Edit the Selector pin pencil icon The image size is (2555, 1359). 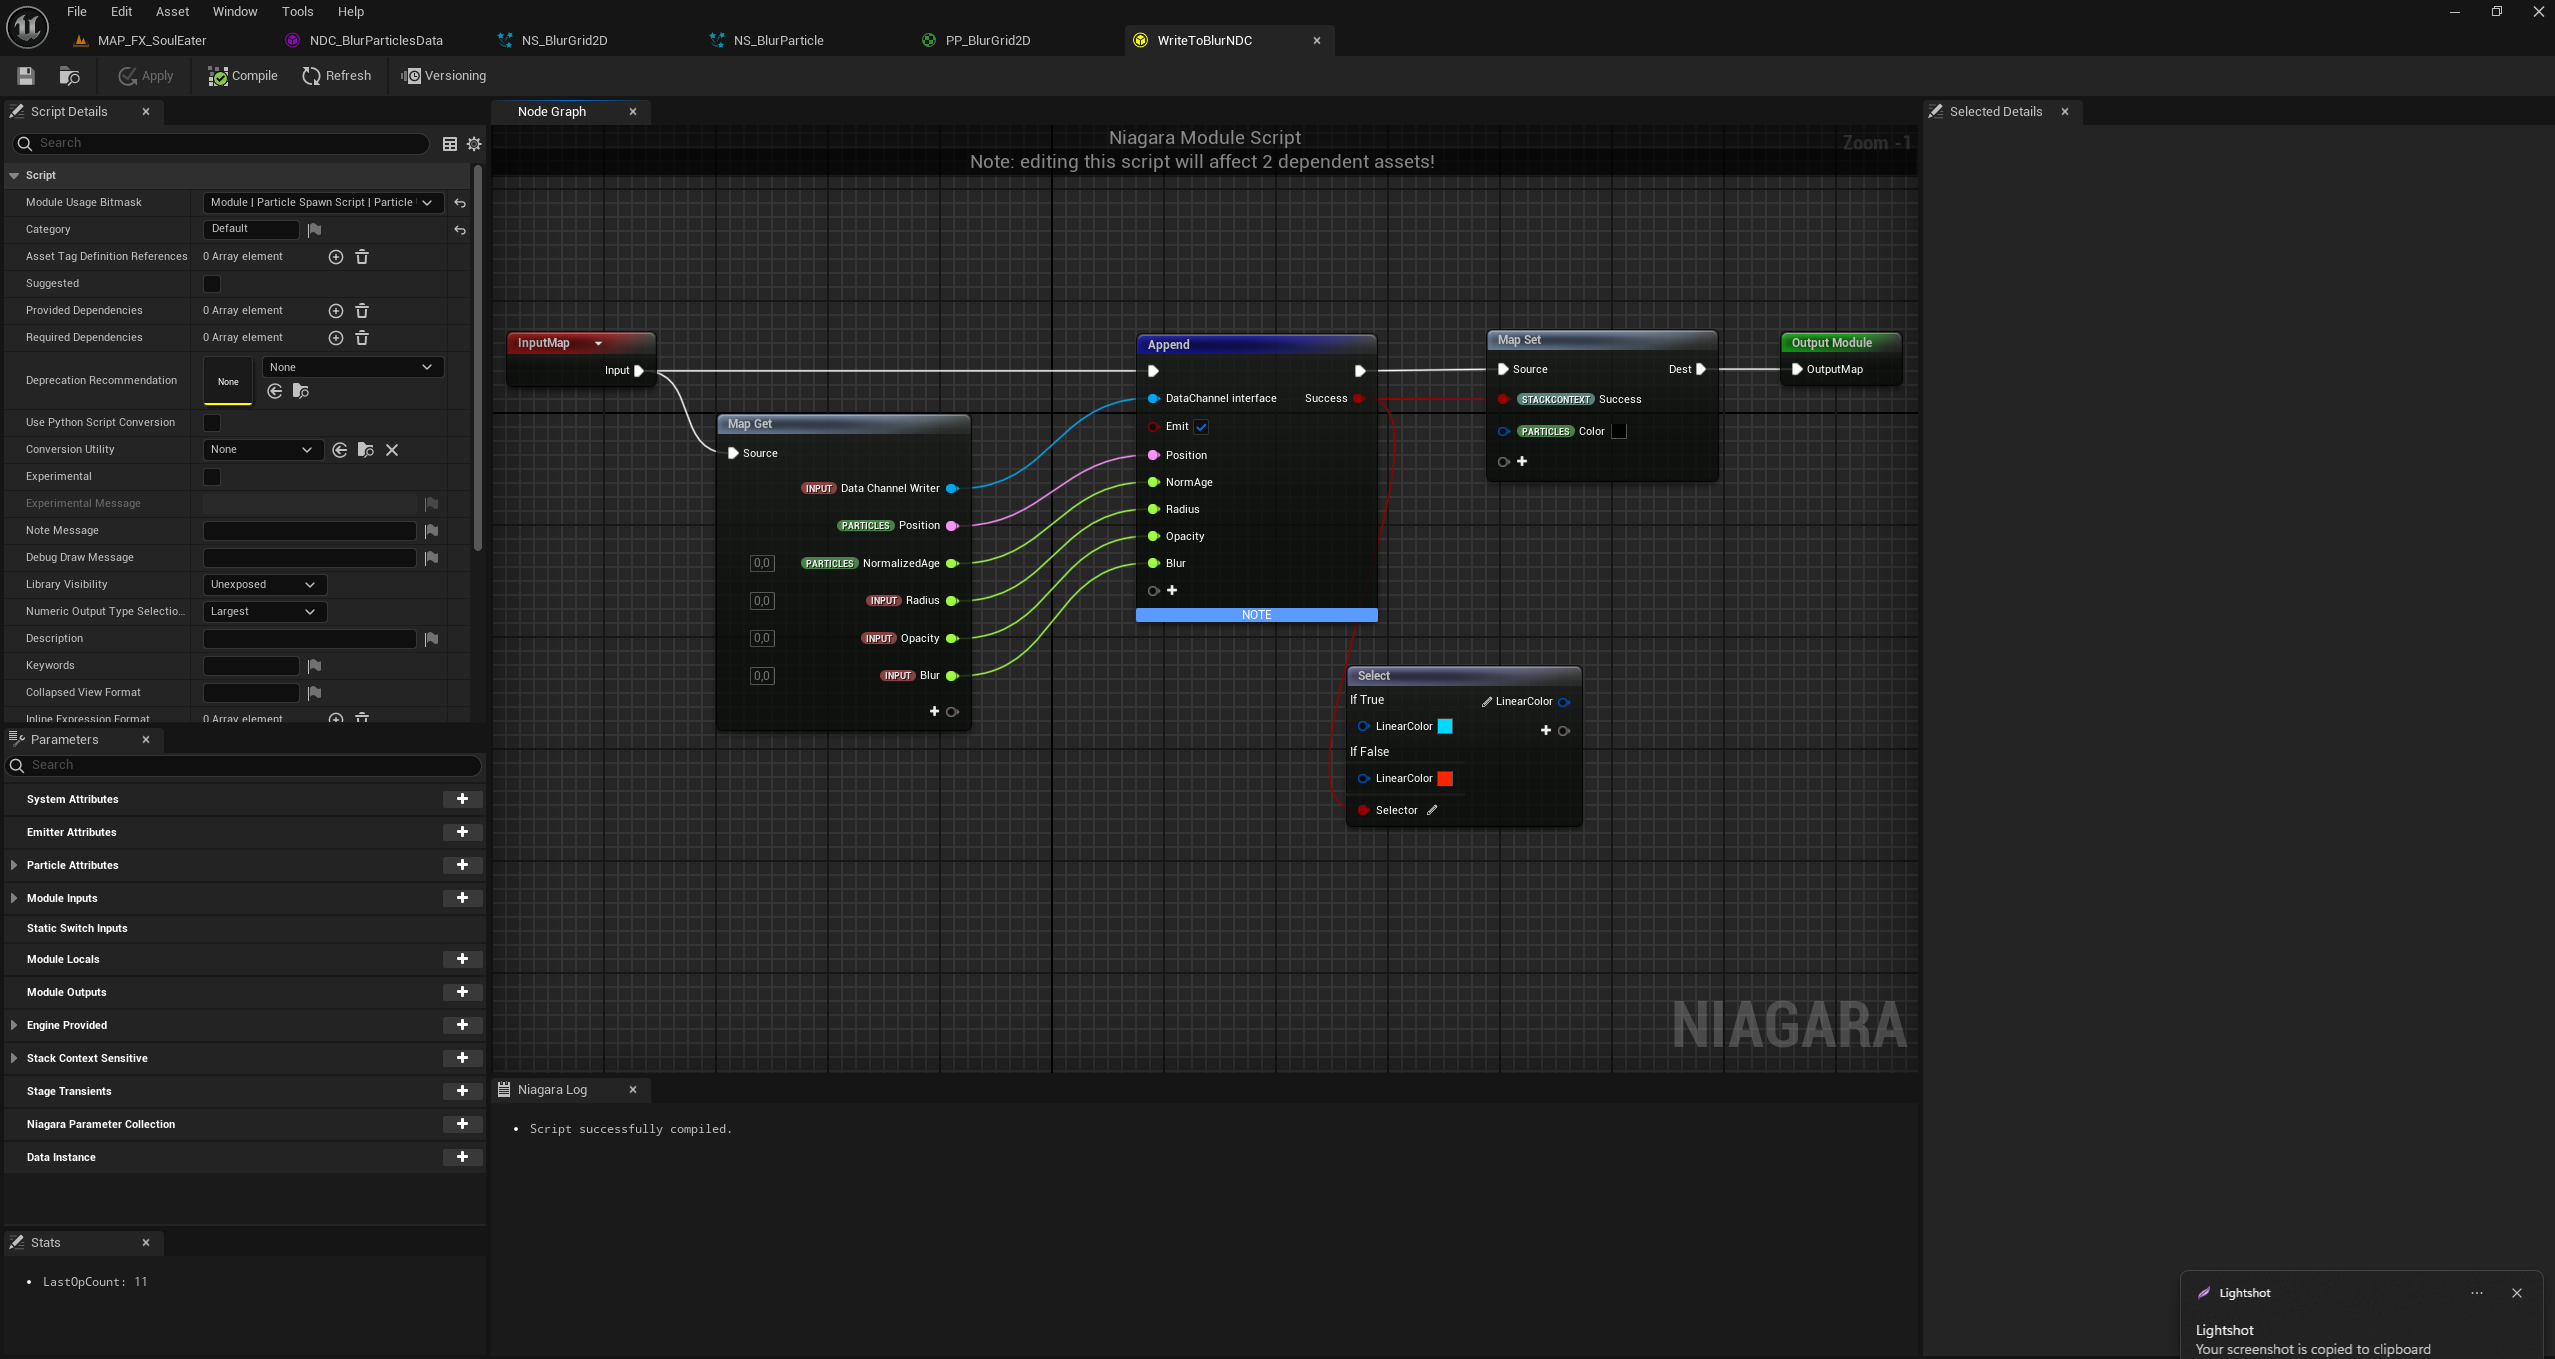(x=1432, y=810)
